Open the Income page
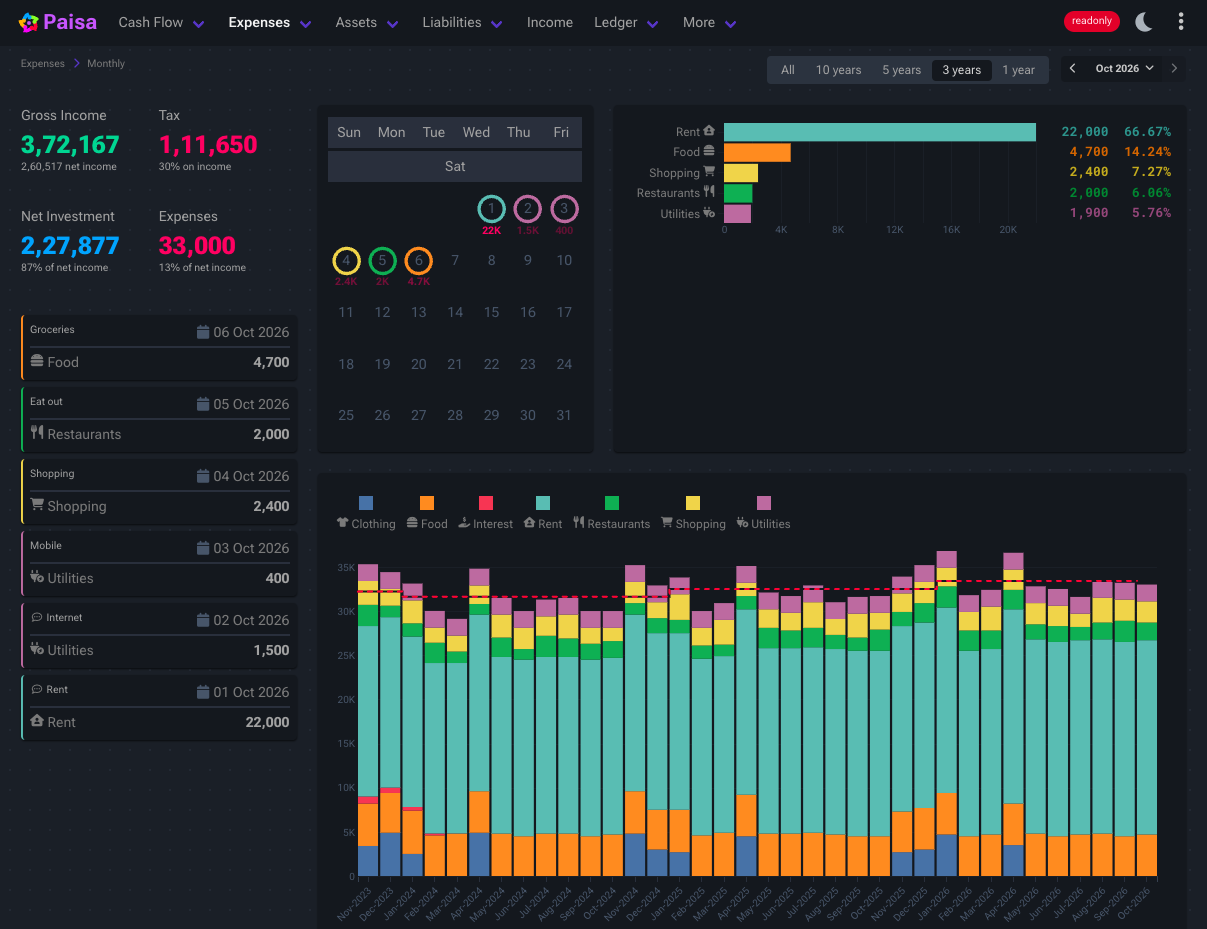The height and width of the screenshot is (929, 1207). (x=550, y=22)
